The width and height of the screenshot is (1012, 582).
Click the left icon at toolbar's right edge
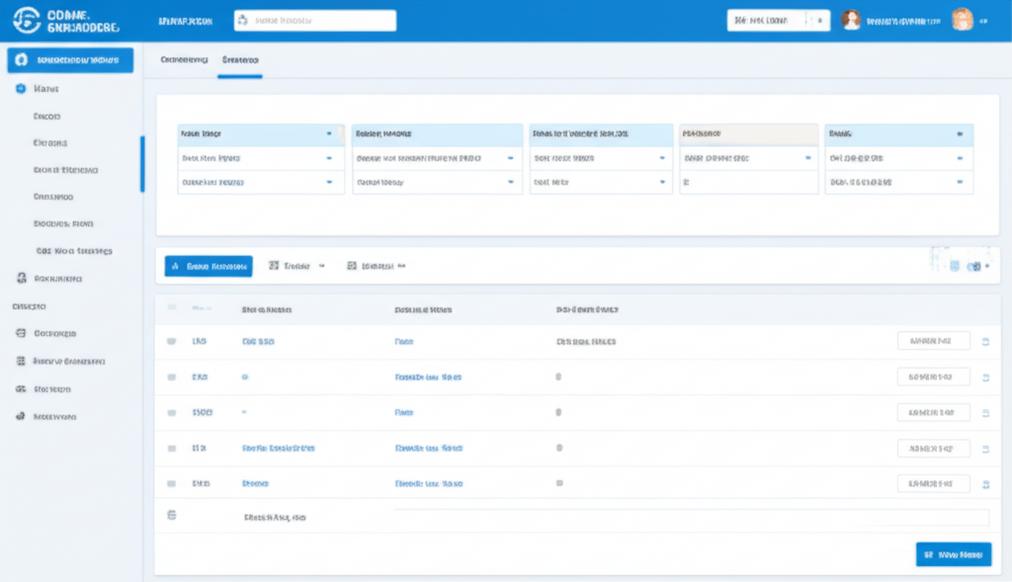954,266
